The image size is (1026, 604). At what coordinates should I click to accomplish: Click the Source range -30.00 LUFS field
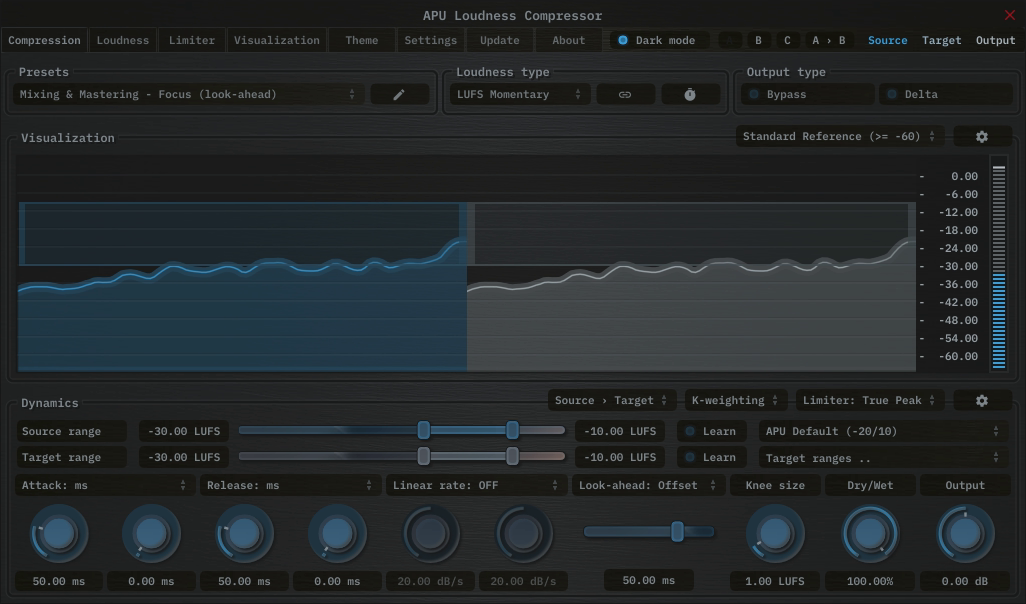(x=184, y=431)
